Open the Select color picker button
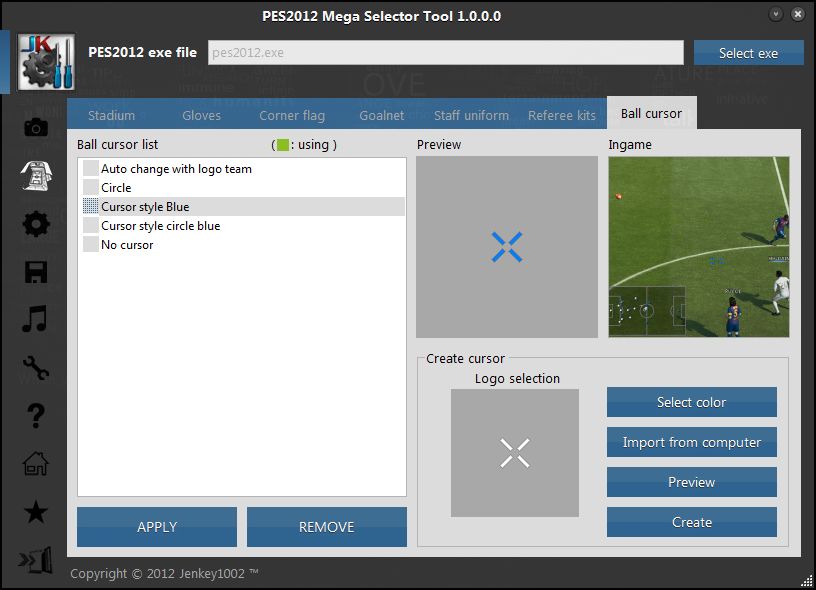This screenshot has width=816, height=590. pos(691,402)
